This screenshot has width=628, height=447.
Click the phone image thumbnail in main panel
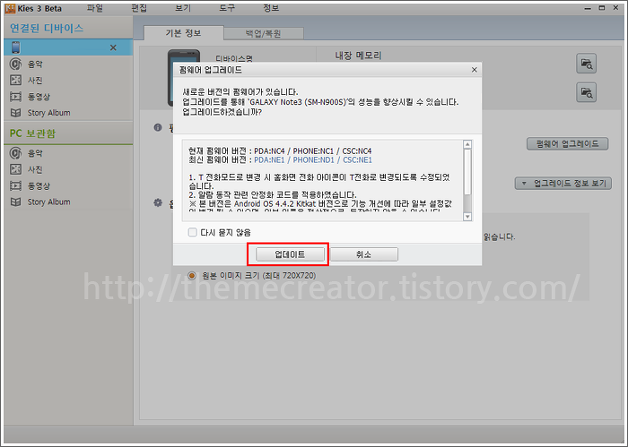183,78
